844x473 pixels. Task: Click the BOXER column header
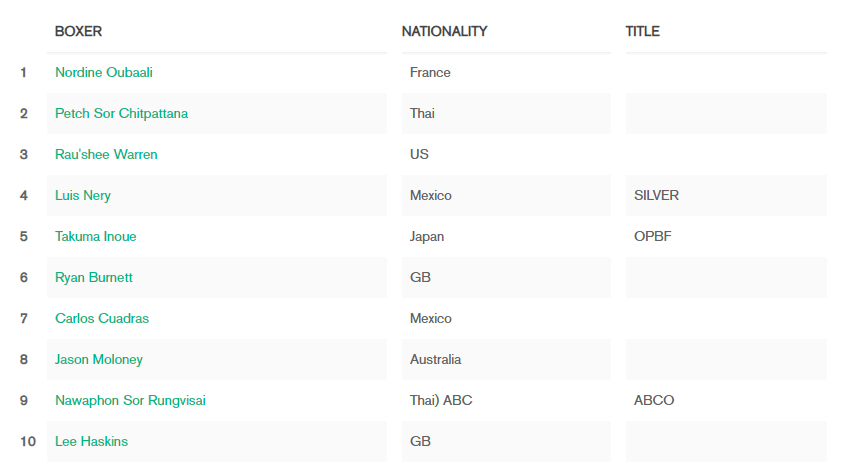(x=79, y=32)
